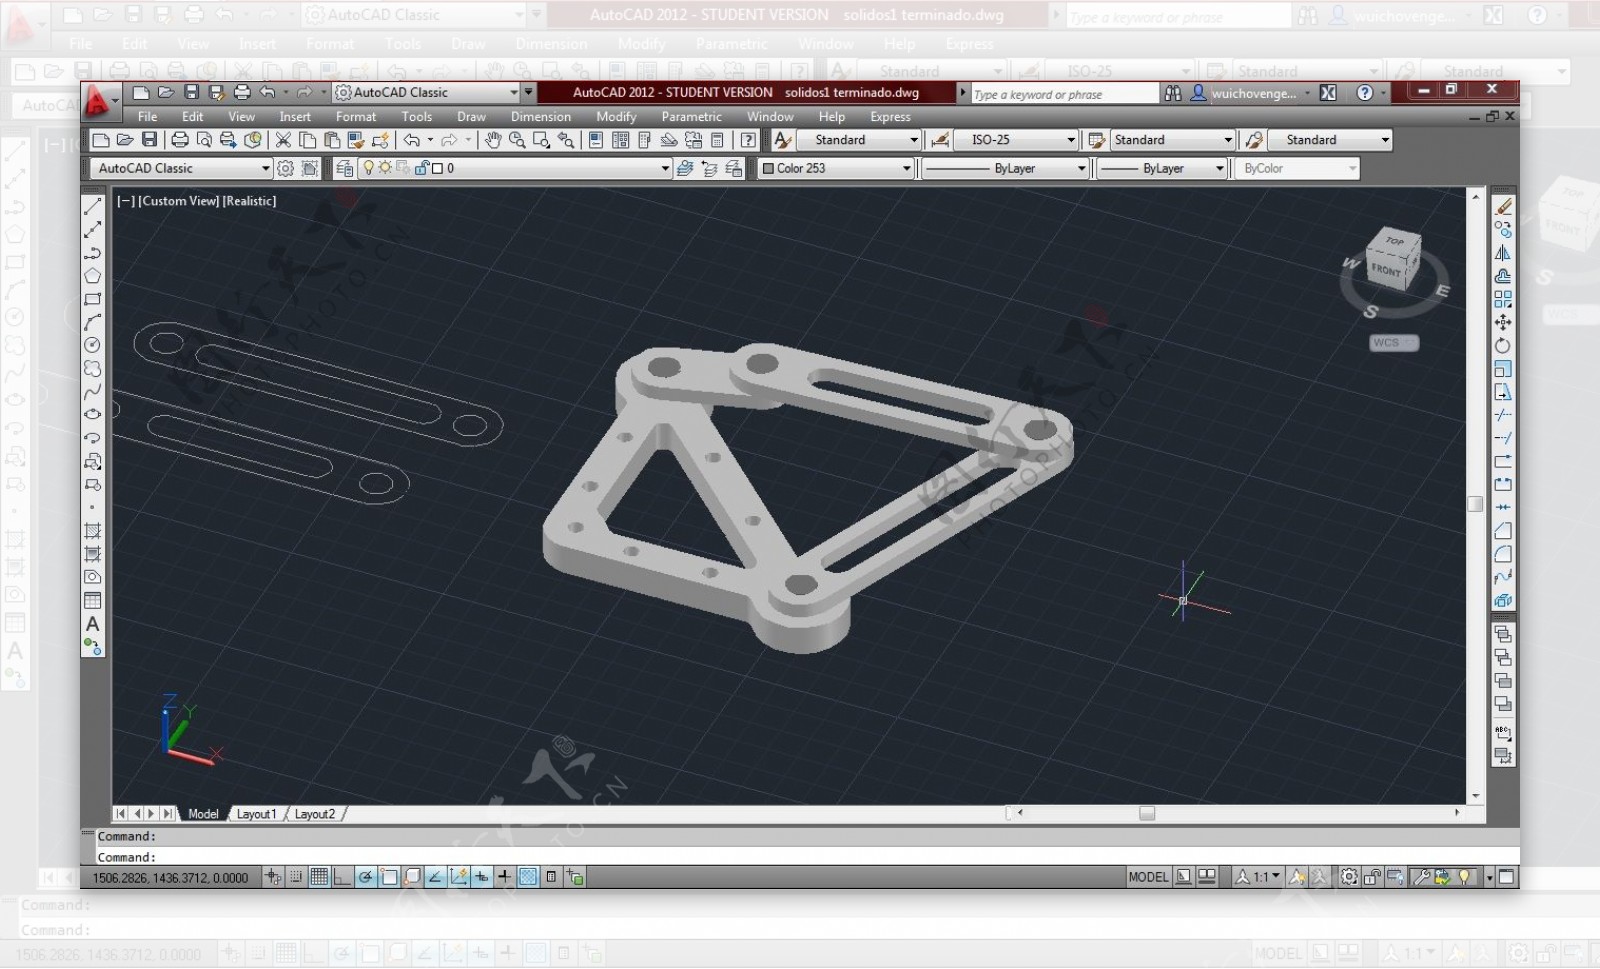
Task: Click the ViewCube TOP face
Action: (x=1395, y=241)
